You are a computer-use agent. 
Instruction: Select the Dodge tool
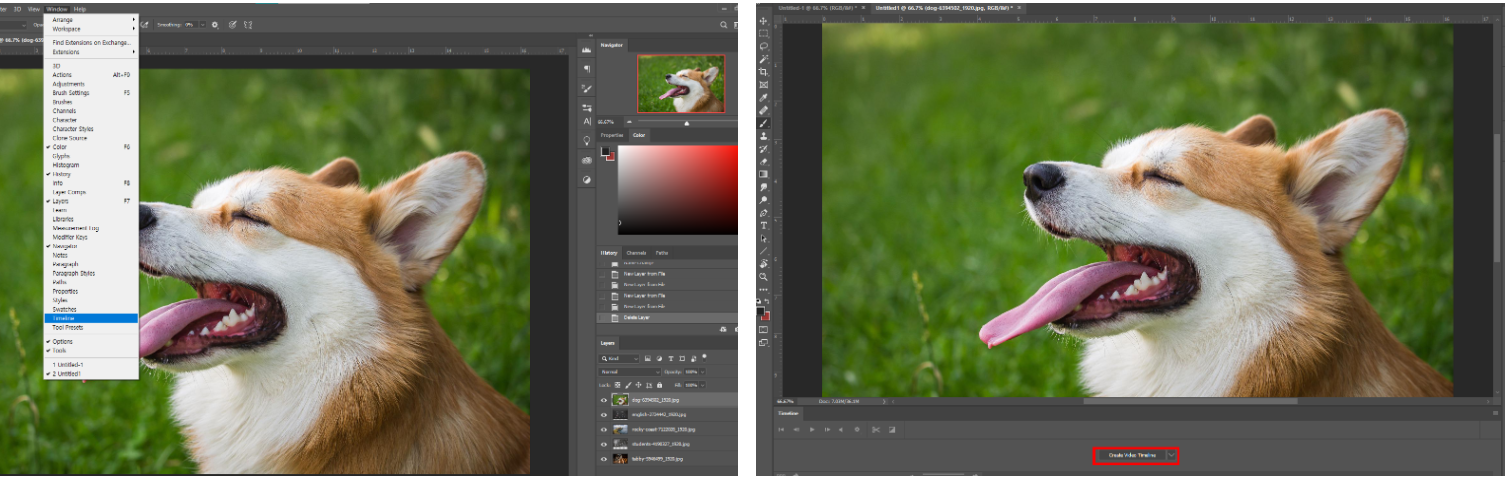763,200
